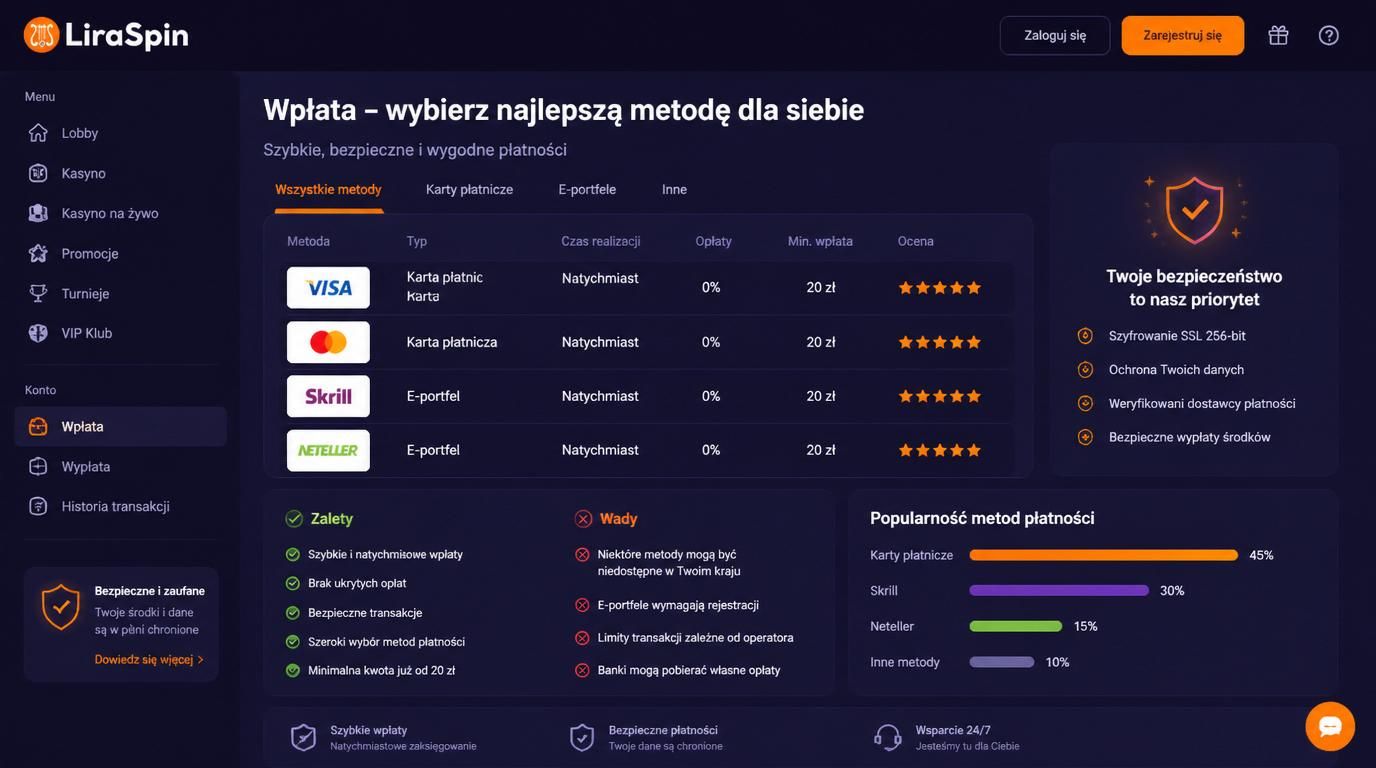Click the Karty płatnicze popularity bar

[1104, 555]
